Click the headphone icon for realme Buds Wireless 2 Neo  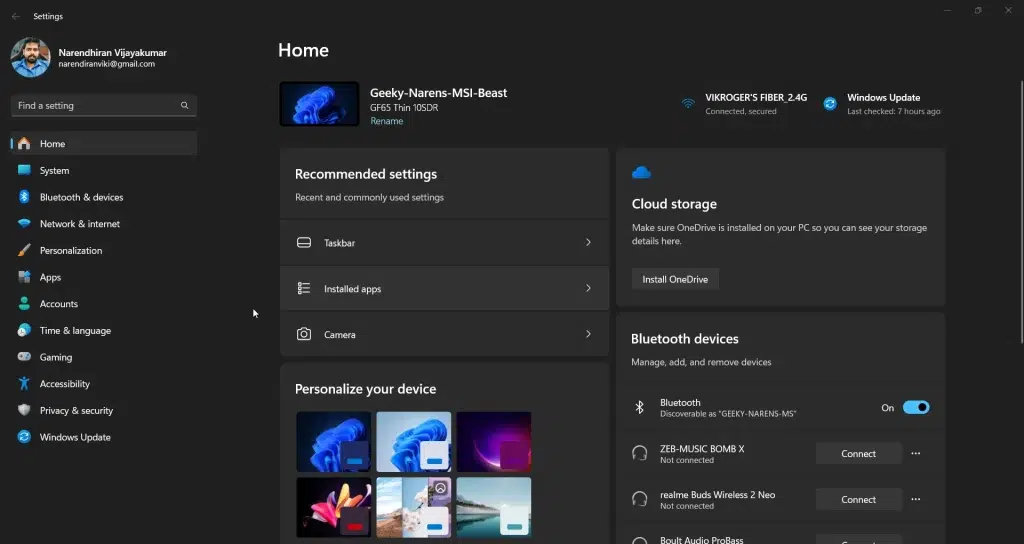pos(640,499)
